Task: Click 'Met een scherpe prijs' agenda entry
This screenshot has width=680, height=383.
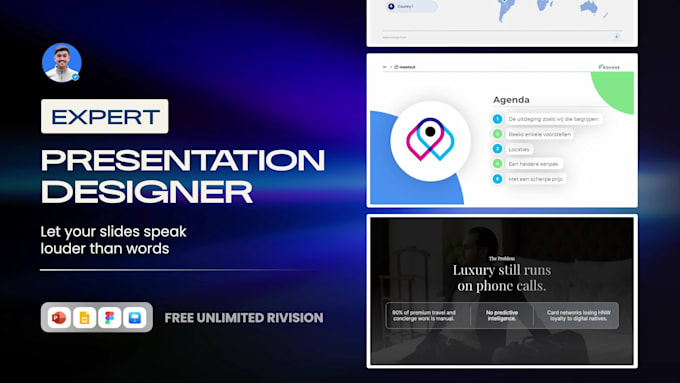Action: [x=536, y=179]
